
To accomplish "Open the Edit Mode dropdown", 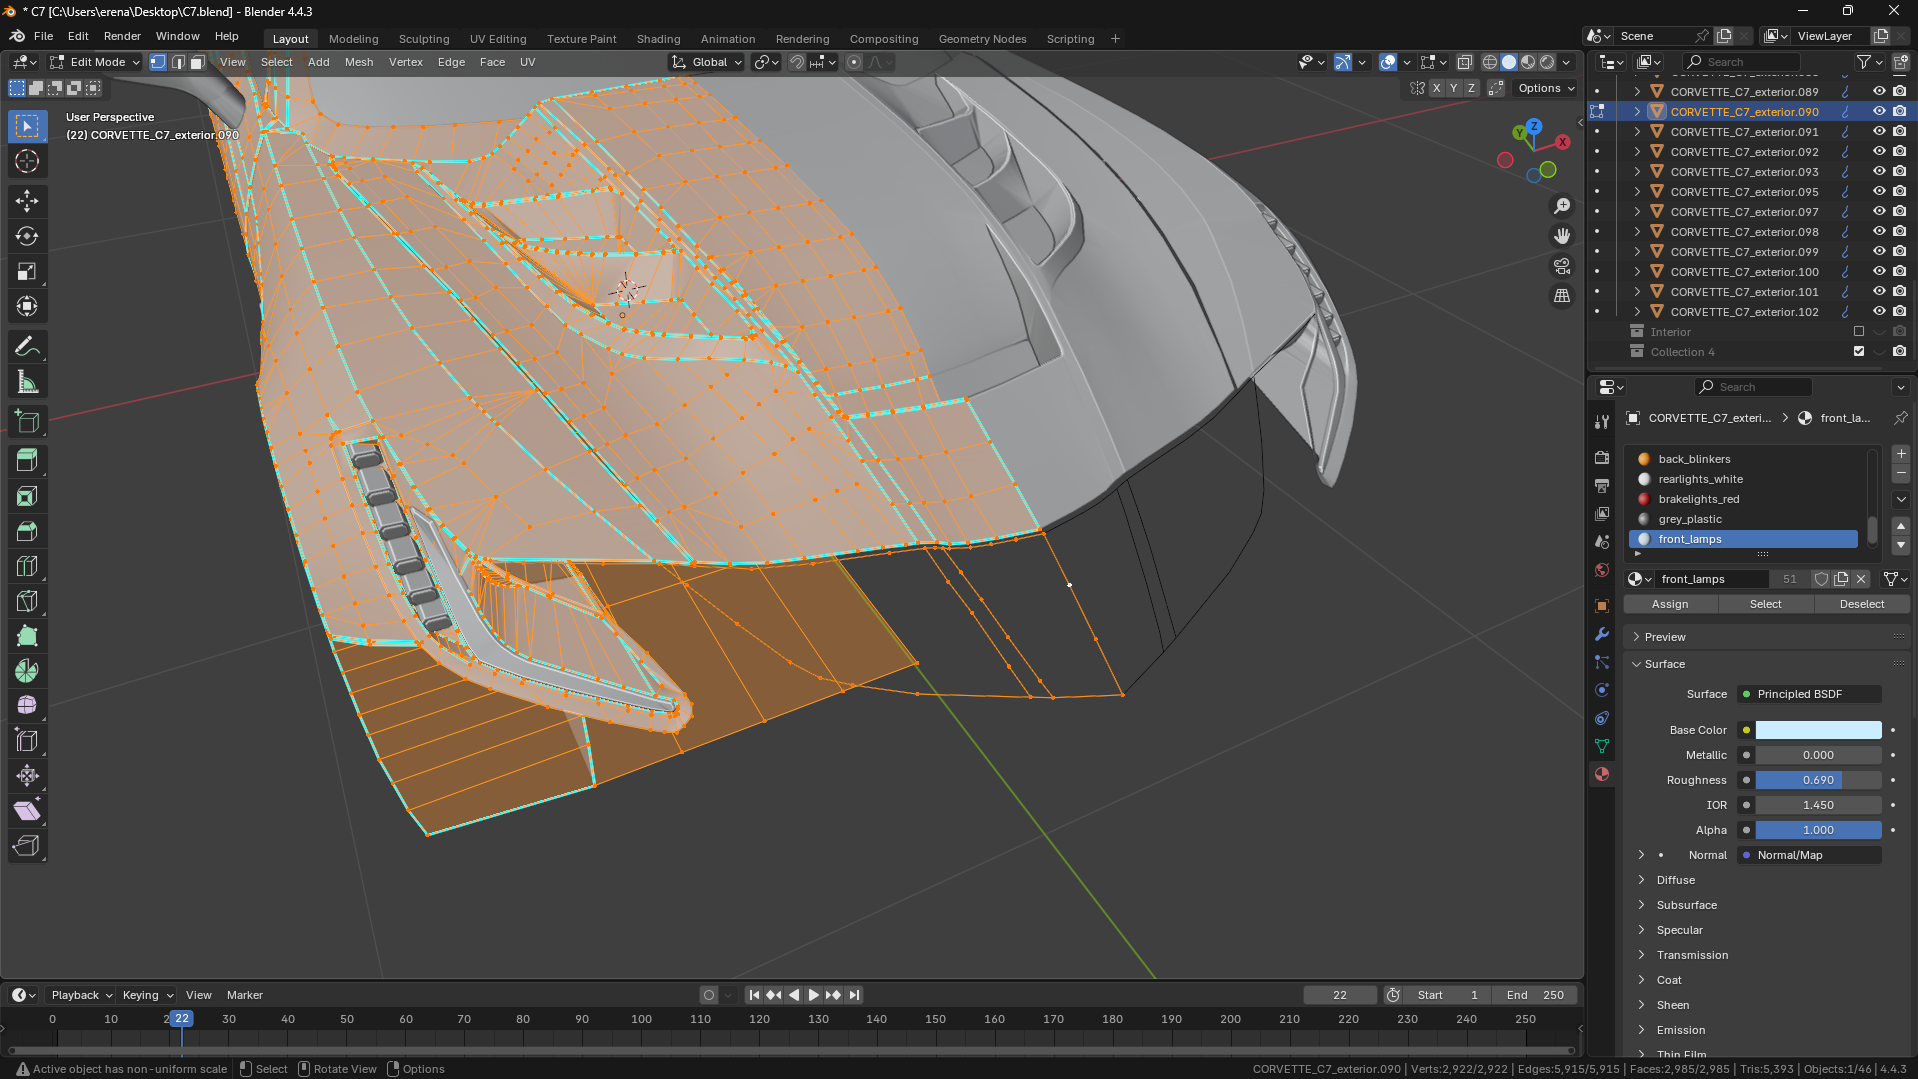I will [96, 62].
